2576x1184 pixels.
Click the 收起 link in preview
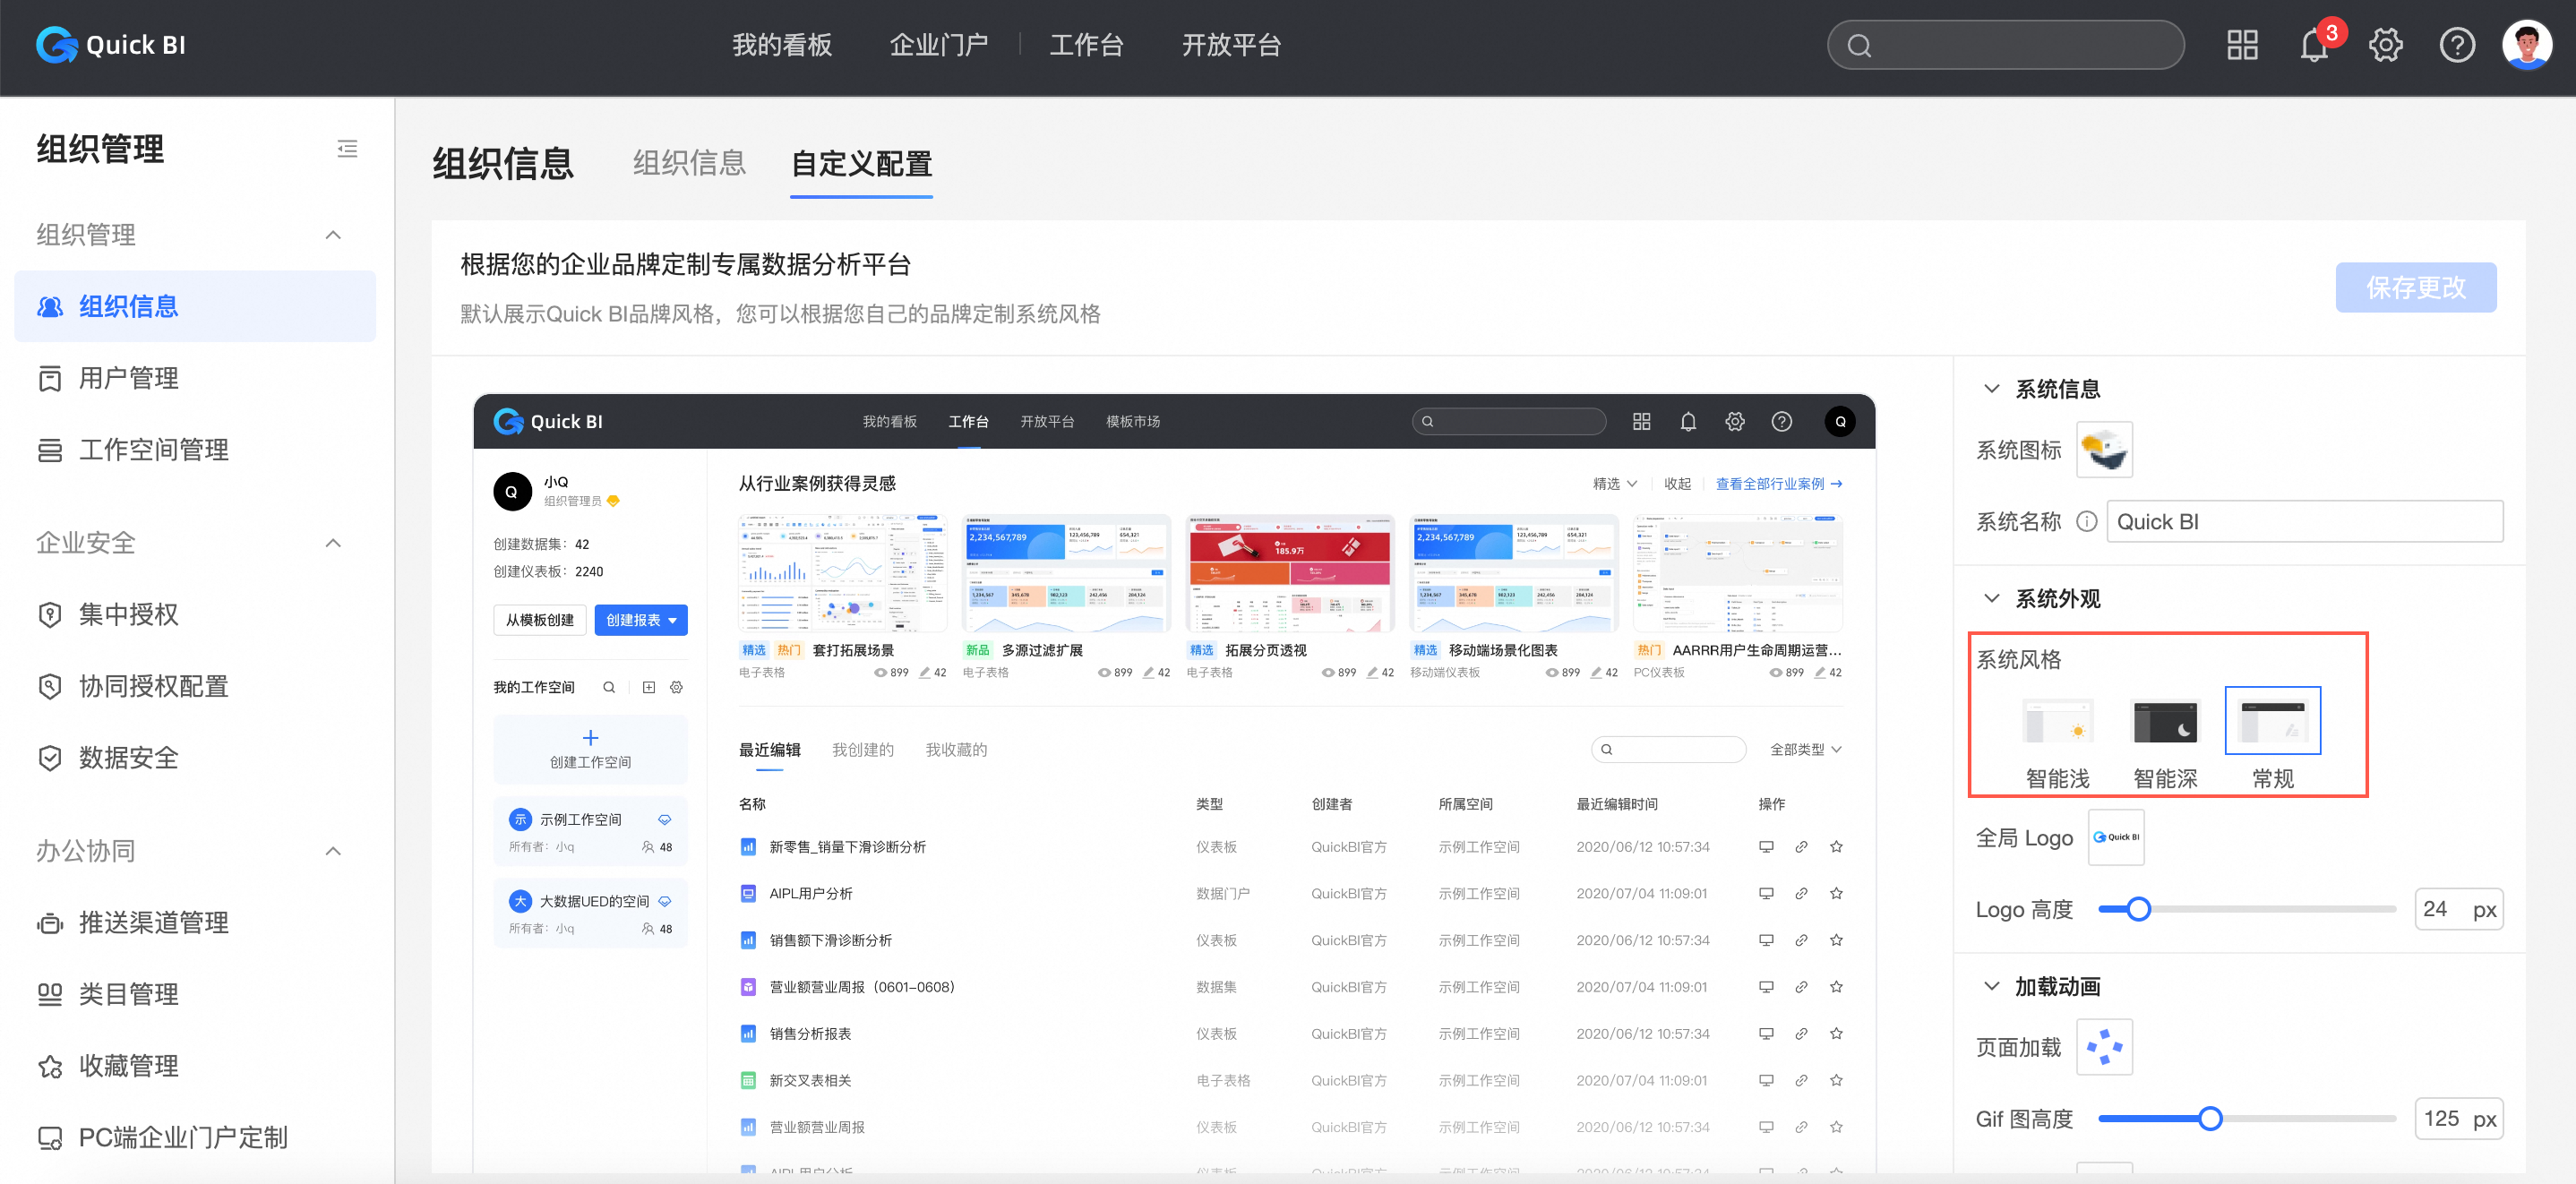tap(1677, 484)
